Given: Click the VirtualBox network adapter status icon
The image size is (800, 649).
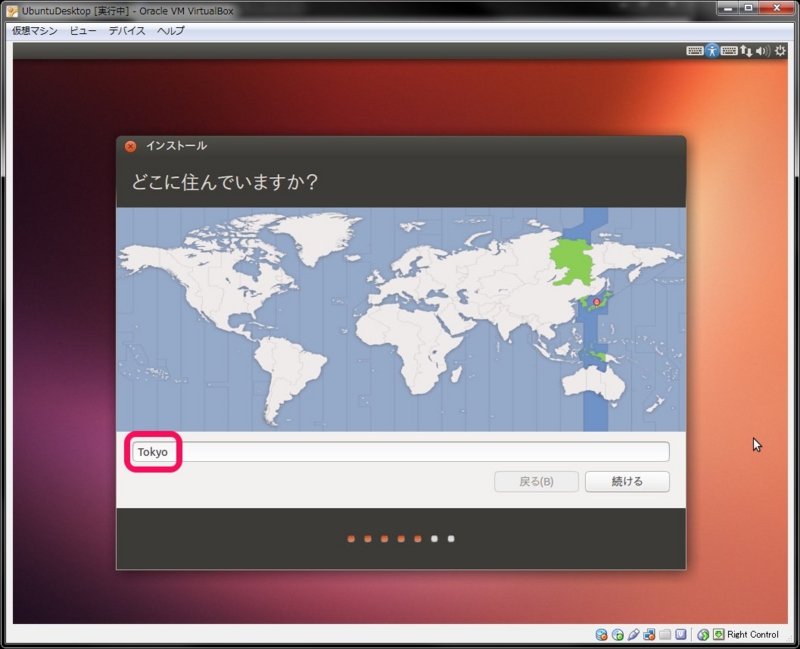Looking at the screenshot, I should tap(649, 634).
